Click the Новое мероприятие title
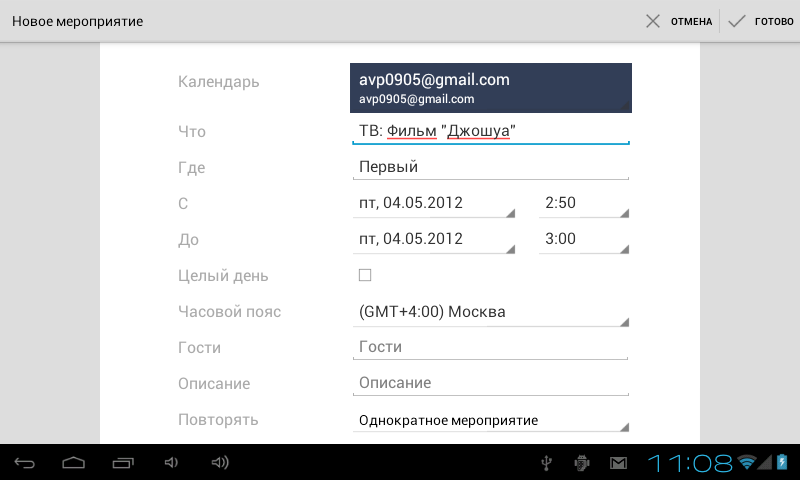Image resolution: width=800 pixels, height=480 pixels. coord(78,21)
